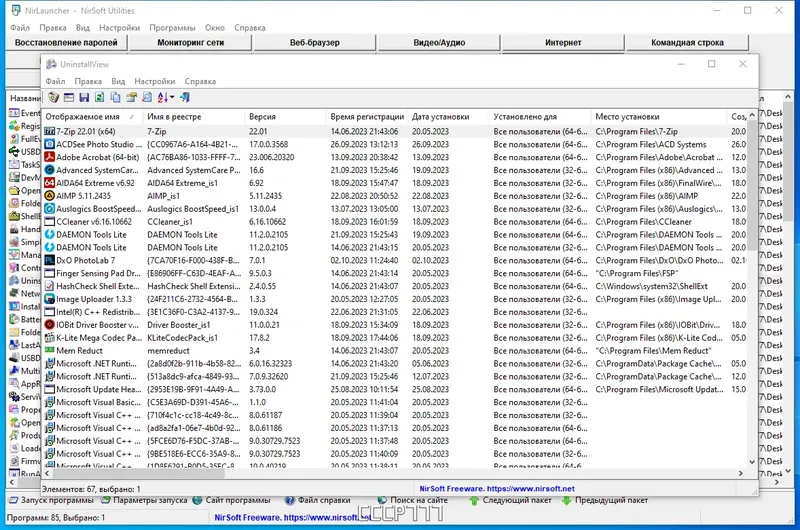Click the window-shaped second toolbar icon

pyautogui.click(x=69, y=97)
